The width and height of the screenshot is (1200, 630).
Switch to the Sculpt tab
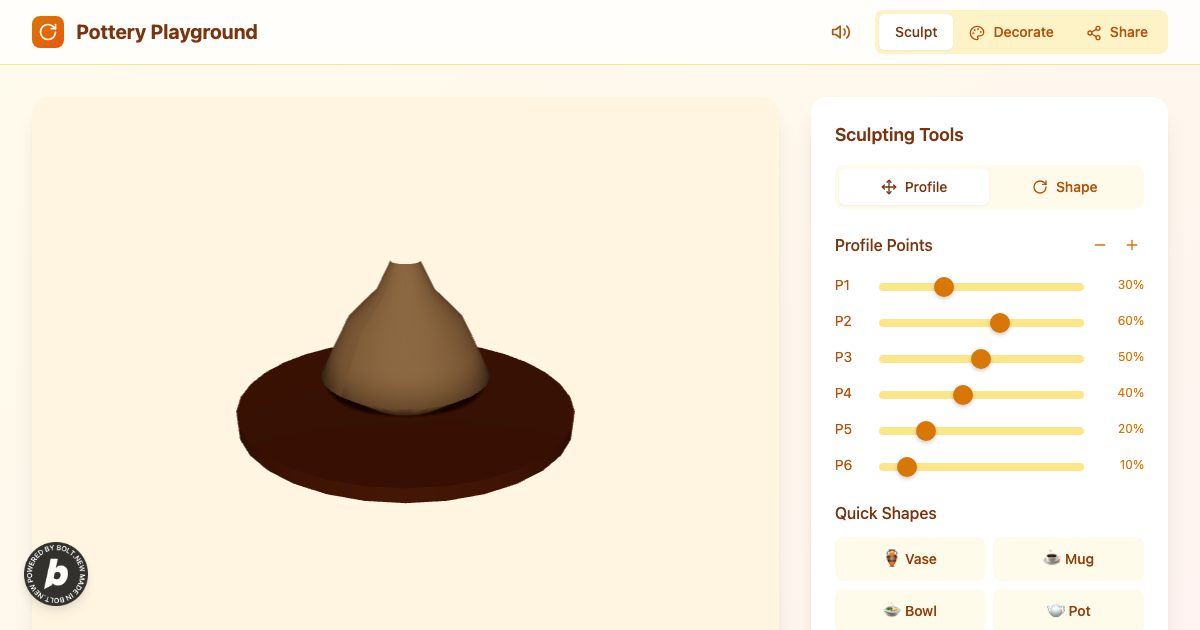coord(916,32)
